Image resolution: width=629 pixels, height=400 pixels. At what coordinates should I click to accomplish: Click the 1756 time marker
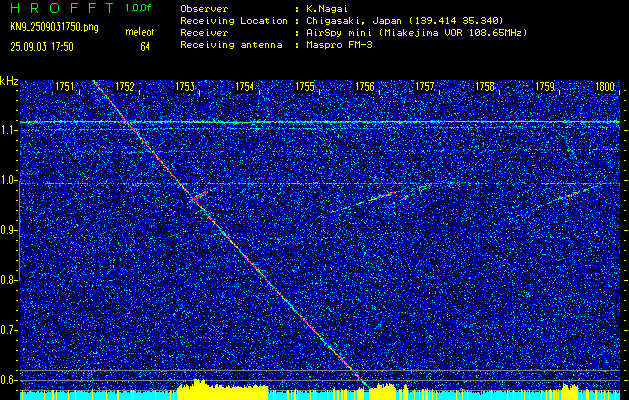tap(365, 87)
